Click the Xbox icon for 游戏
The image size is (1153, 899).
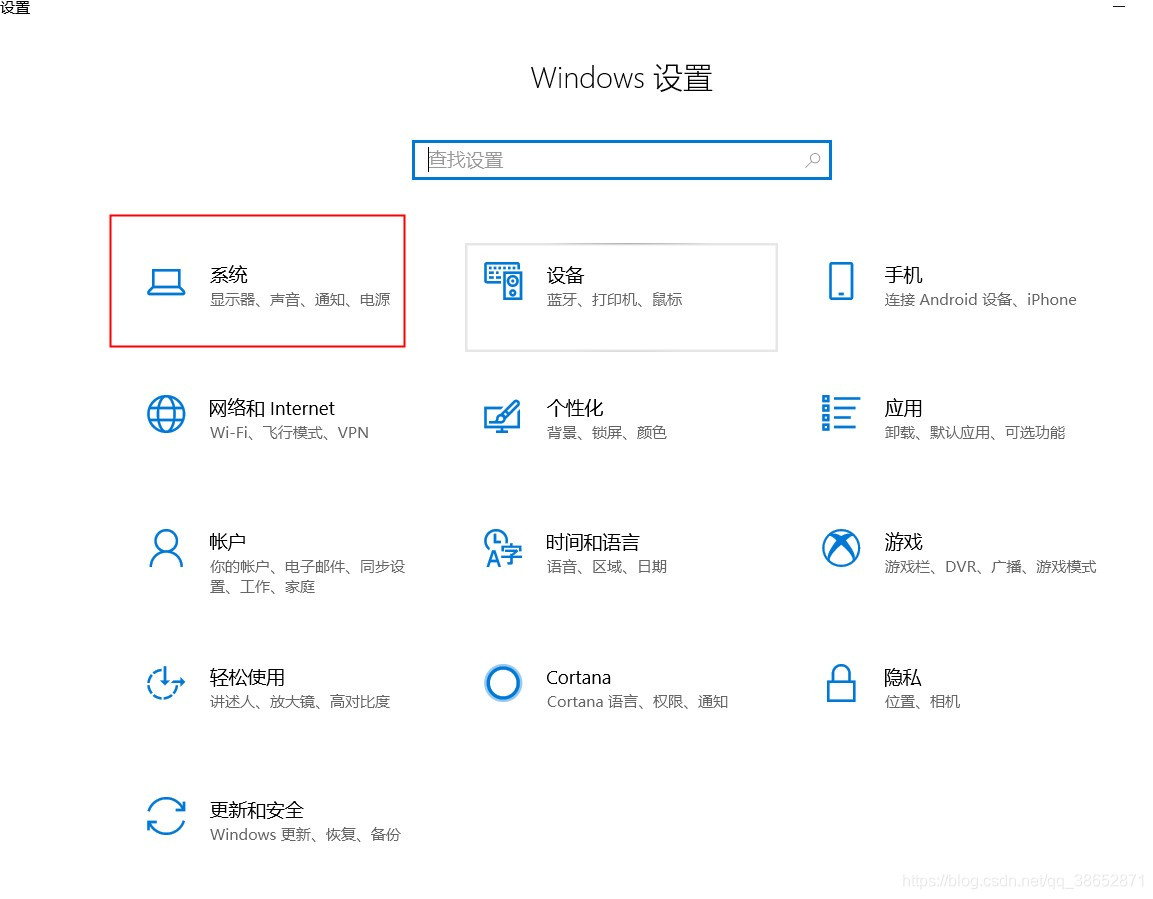point(840,548)
